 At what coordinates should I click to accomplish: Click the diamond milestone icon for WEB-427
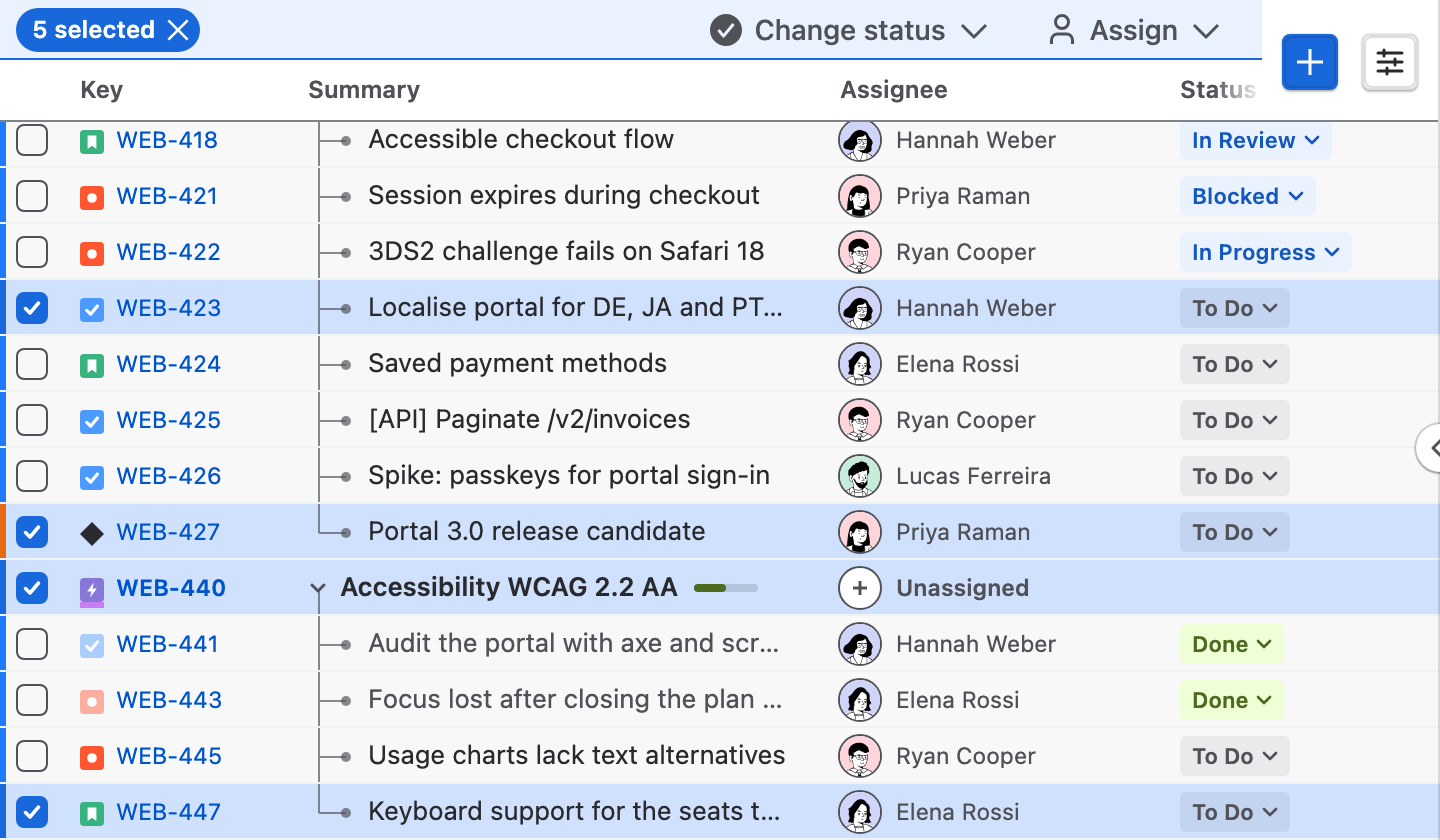click(x=92, y=533)
